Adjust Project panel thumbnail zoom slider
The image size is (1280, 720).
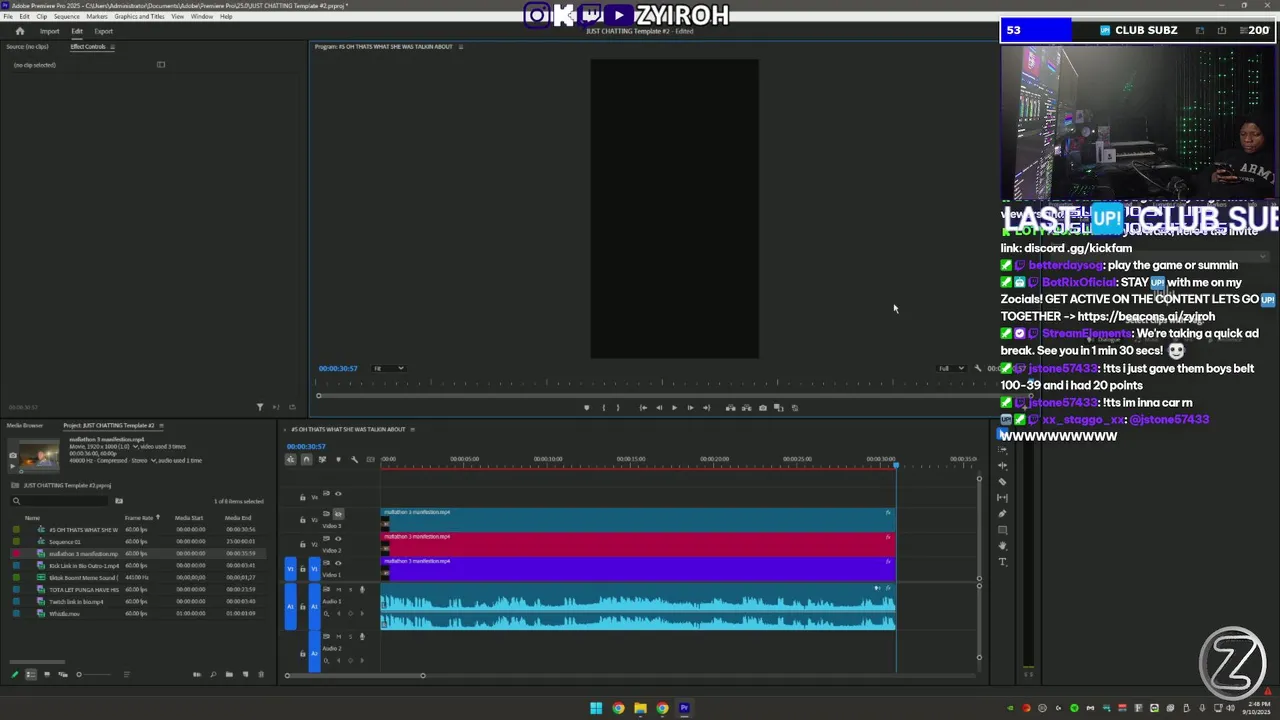95,674
